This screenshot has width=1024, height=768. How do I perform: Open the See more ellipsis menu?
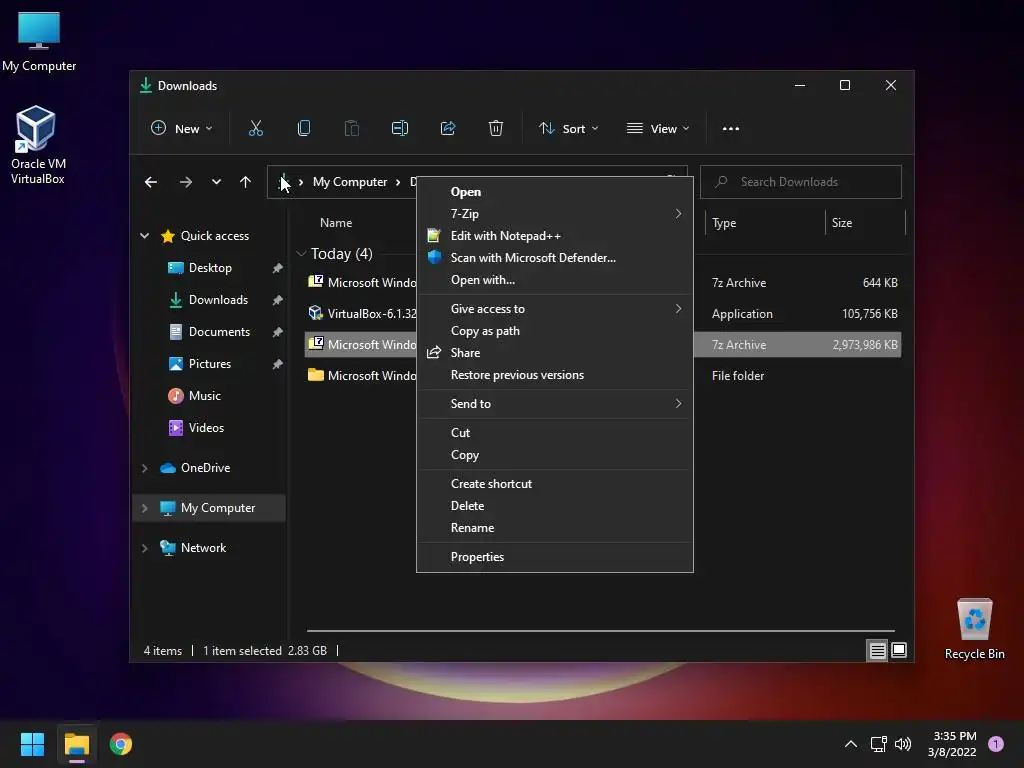pos(731,129)
